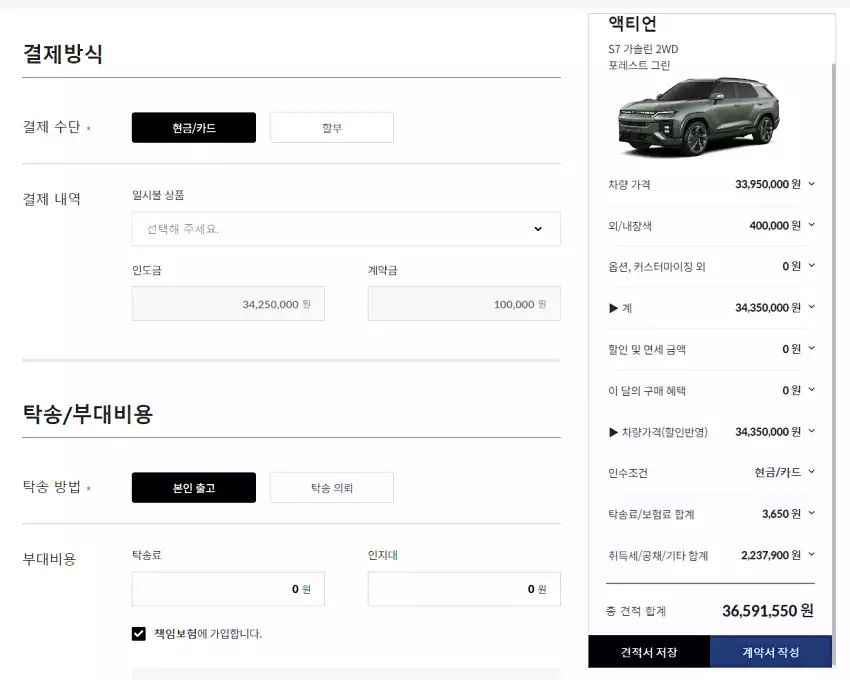Select the 현금/카드 payment method button
850x680 pixels.
click(193, 127)
